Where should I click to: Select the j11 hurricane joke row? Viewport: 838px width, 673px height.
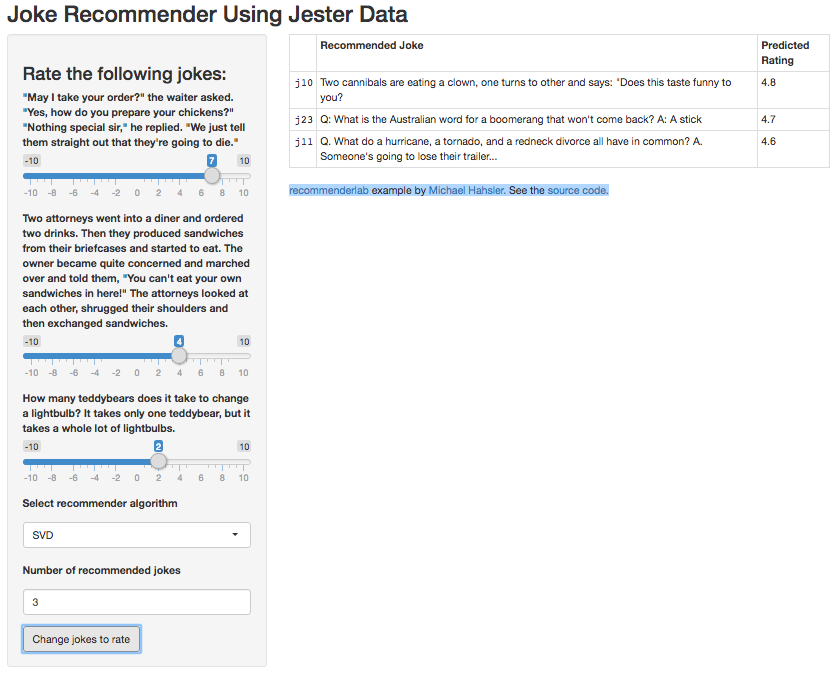(x=559, y=149)
